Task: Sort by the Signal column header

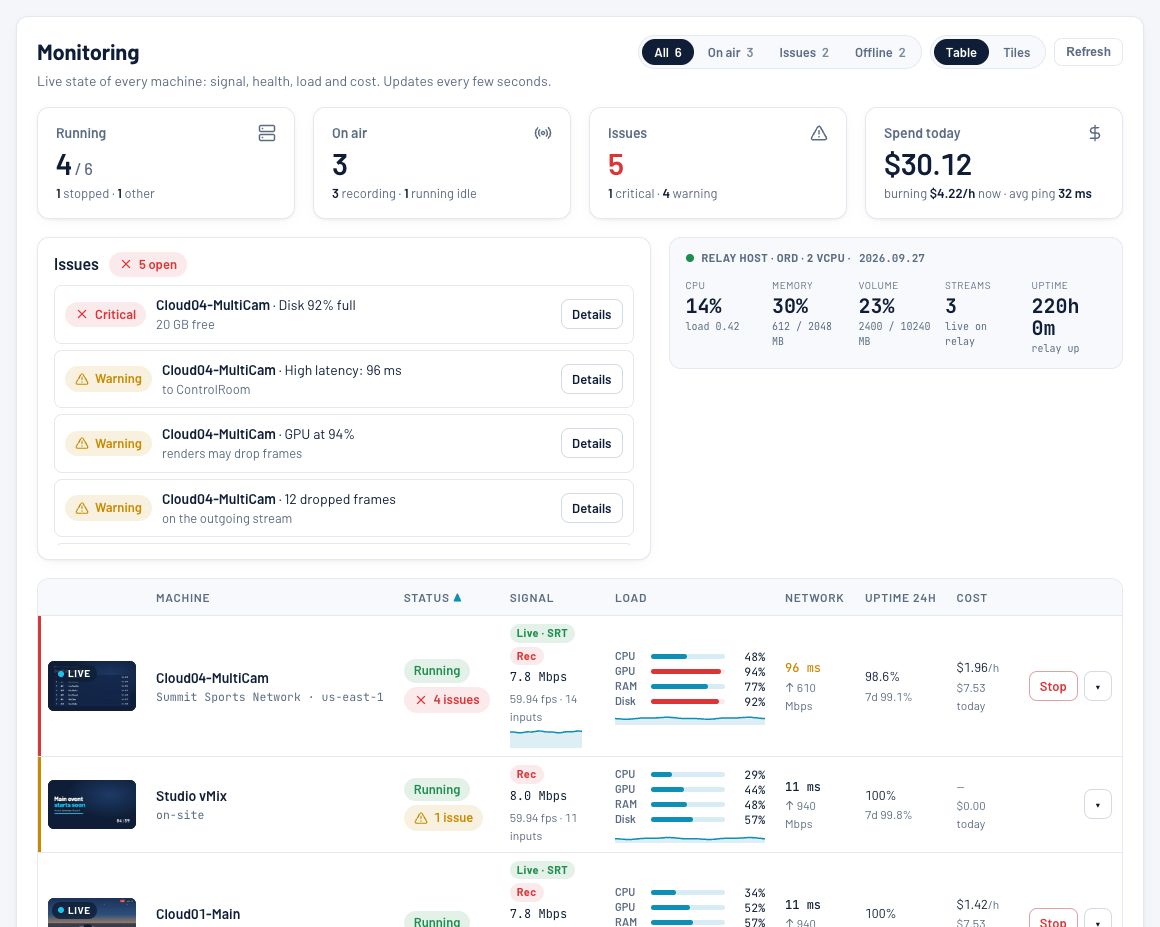Action: click(x=531, y=598)
